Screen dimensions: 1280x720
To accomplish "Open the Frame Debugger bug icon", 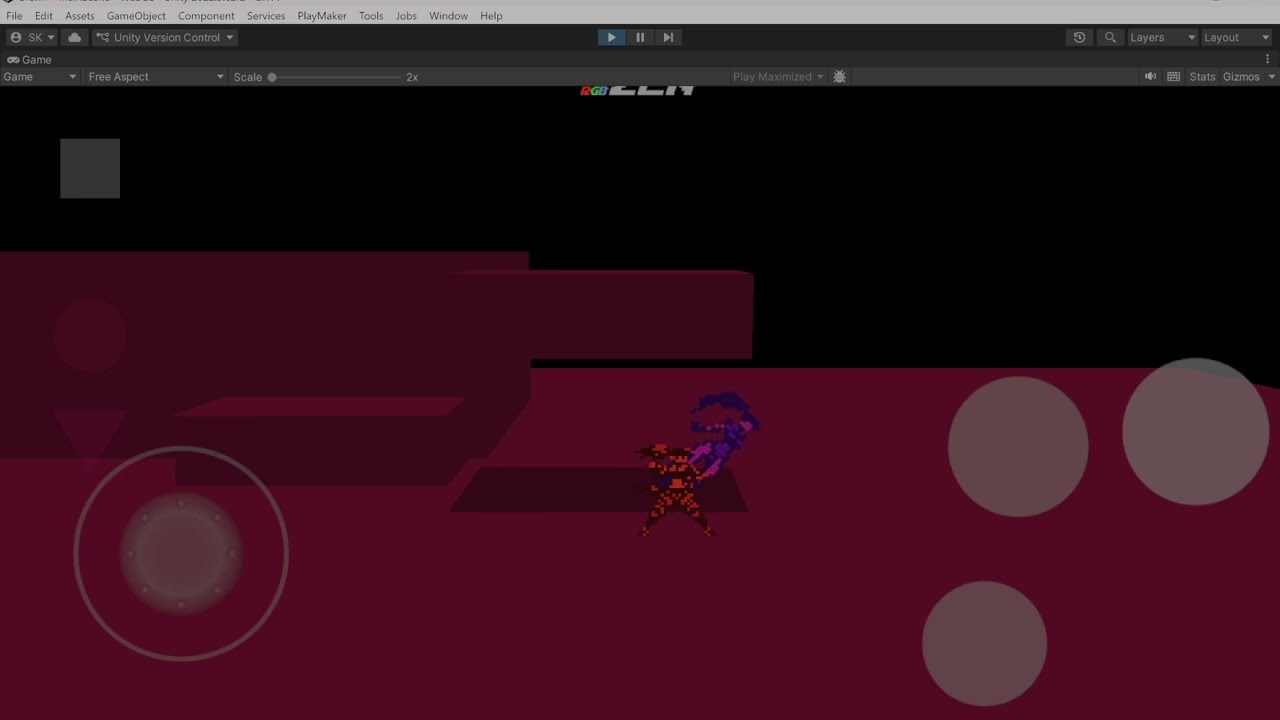I will (x=839, y=77).
